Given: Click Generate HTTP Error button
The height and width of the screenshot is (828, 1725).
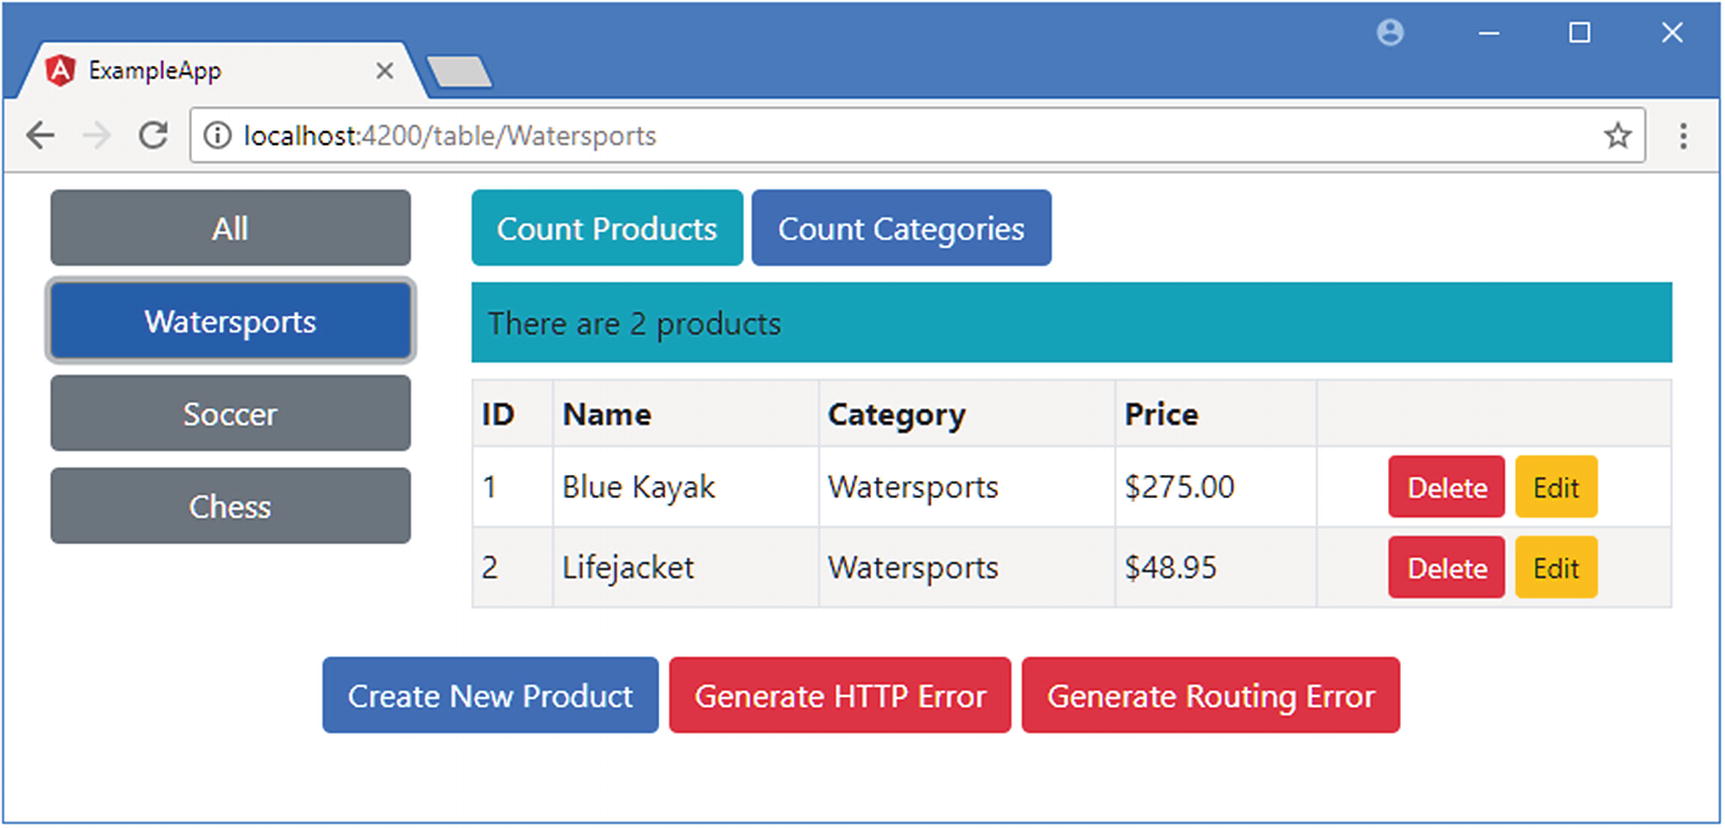Looking at the screenshot, I should coord(840,695).
